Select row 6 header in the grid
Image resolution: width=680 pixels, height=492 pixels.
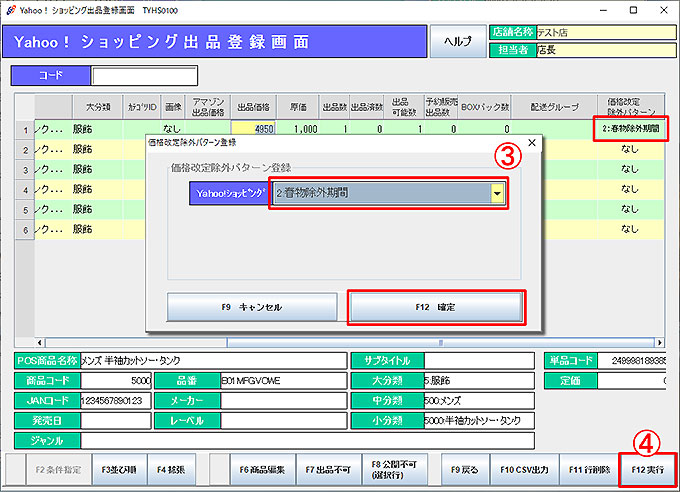(25, 229)
